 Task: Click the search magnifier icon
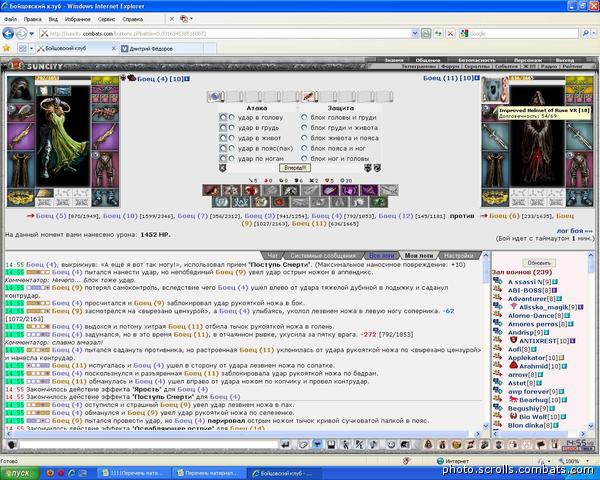(x=585, y=34)
